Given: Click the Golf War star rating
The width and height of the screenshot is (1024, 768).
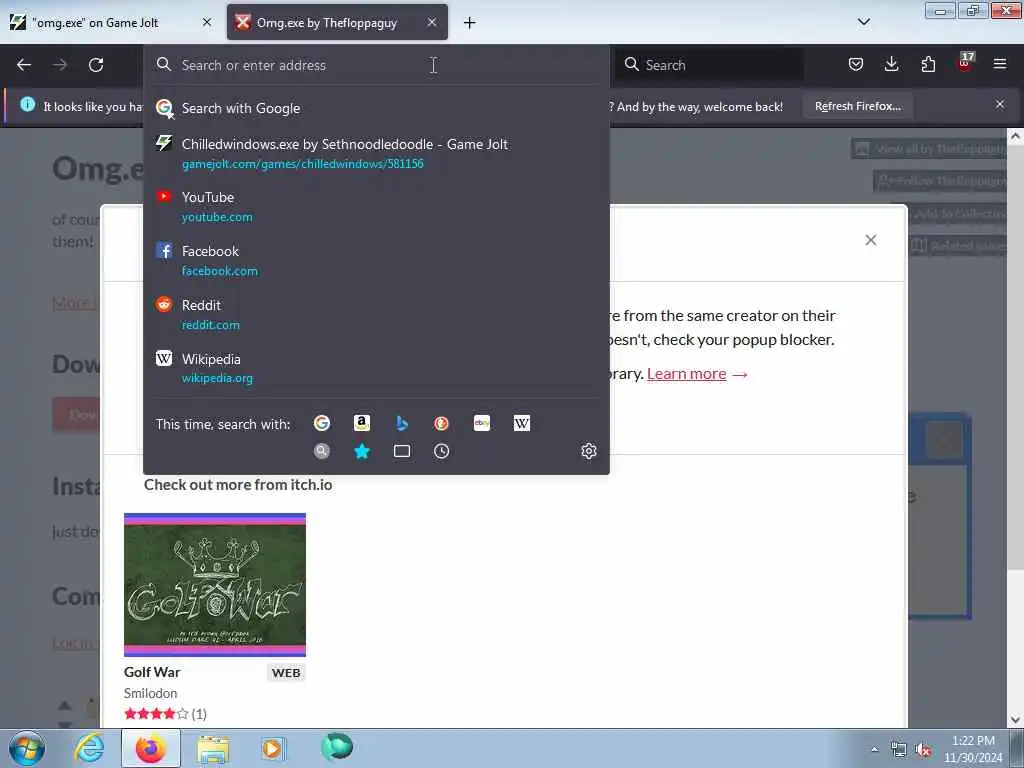Looking at the screenshot, I should click(x=157, y=714).
